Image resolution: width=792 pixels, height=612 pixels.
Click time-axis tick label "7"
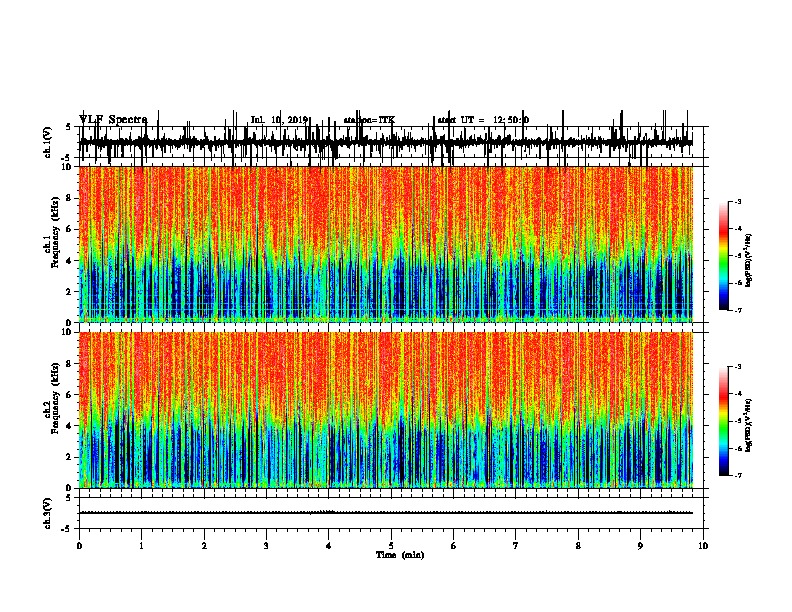point(516,546)
